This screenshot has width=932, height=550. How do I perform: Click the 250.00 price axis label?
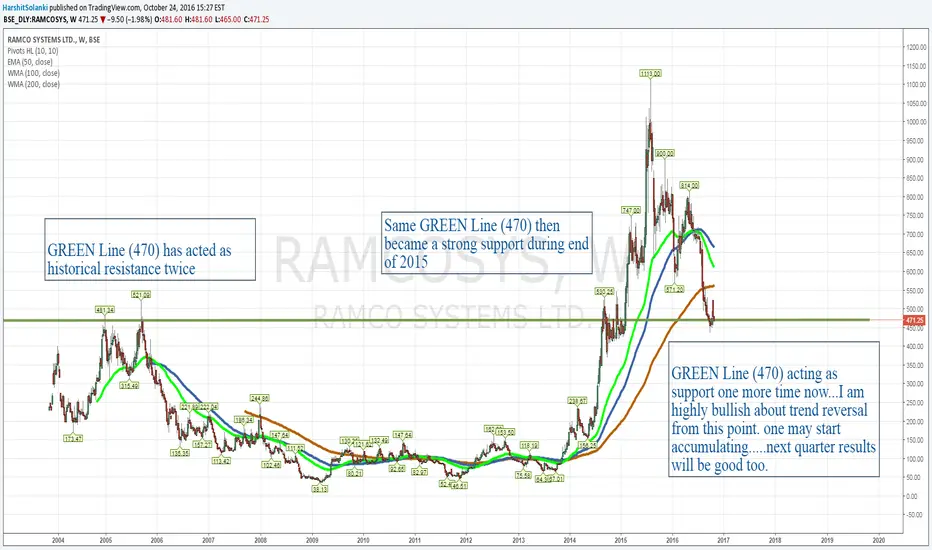tap(917, 403)
